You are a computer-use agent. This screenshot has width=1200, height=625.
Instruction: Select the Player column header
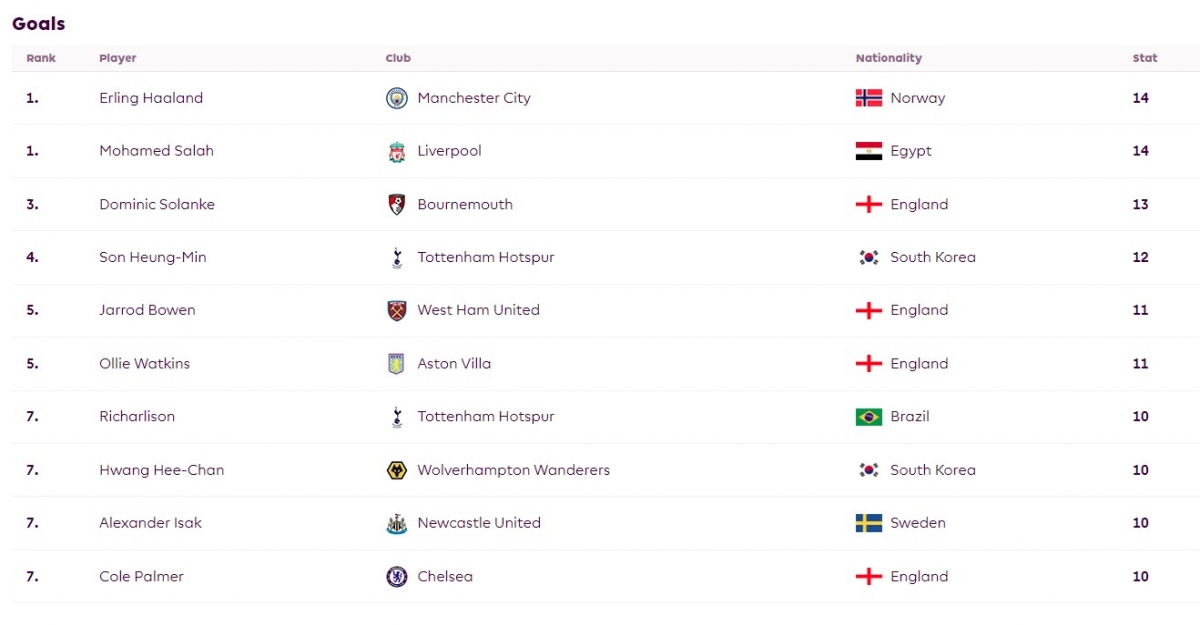(118, 58)
